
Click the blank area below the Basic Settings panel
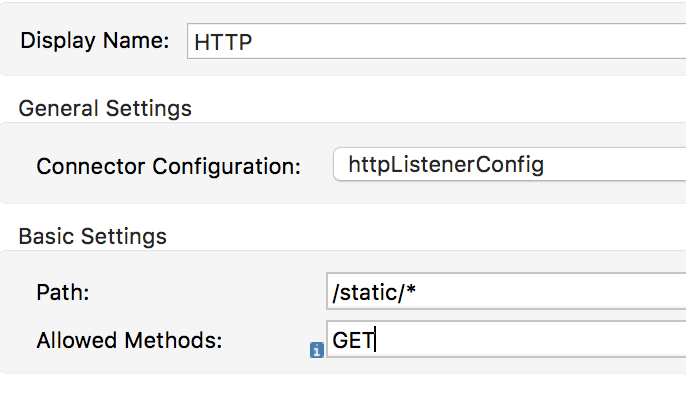(343, 385)
